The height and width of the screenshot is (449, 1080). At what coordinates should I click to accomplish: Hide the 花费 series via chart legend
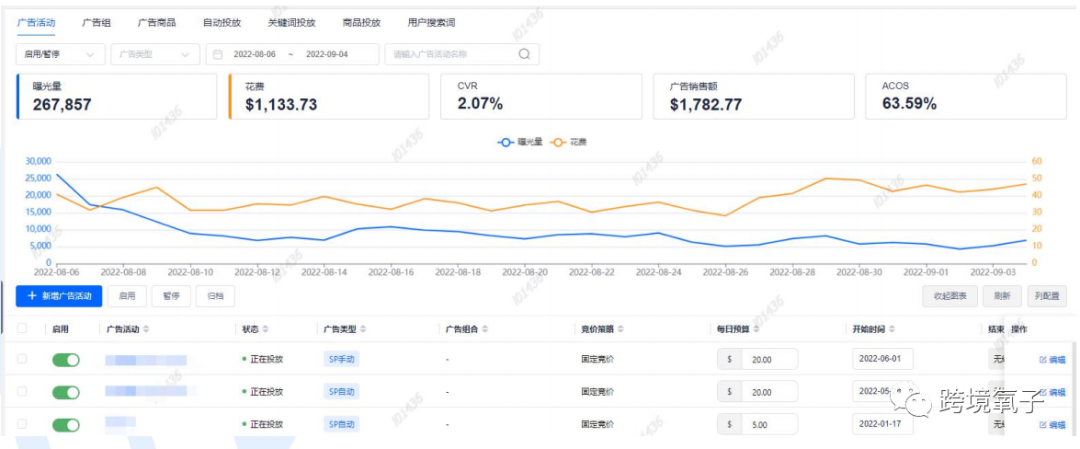[568, 142]
